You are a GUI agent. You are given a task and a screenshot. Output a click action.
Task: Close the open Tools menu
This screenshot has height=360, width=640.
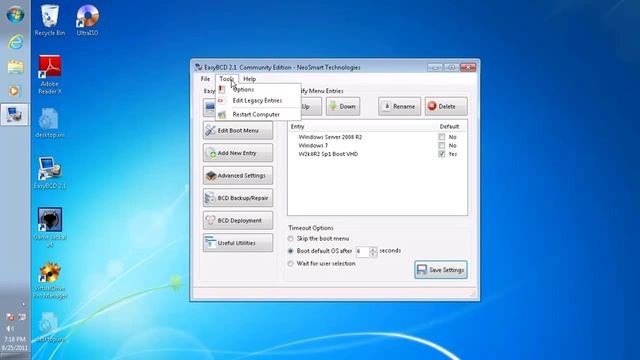pos(227,79)
